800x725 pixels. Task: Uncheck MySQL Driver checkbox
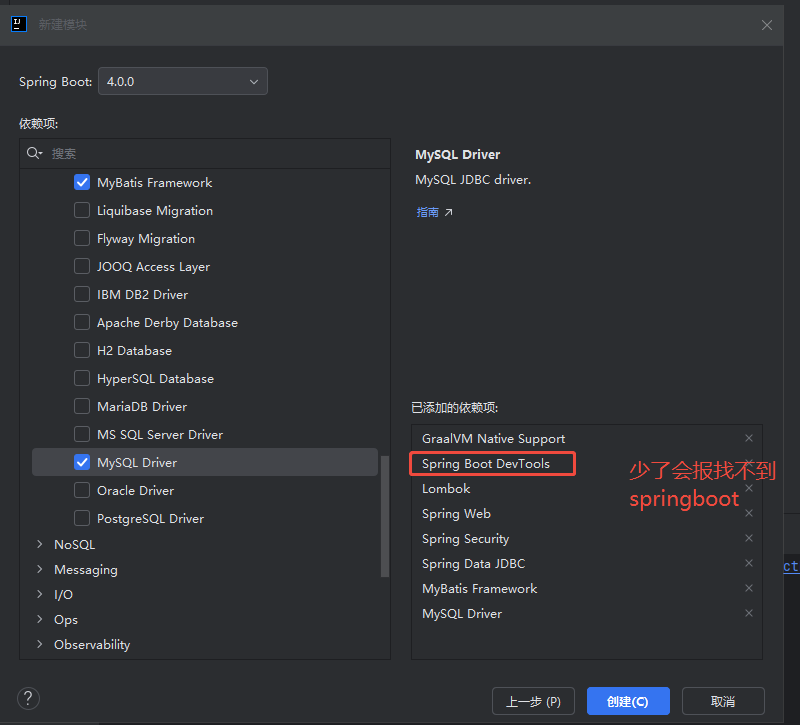click(82, 462)
